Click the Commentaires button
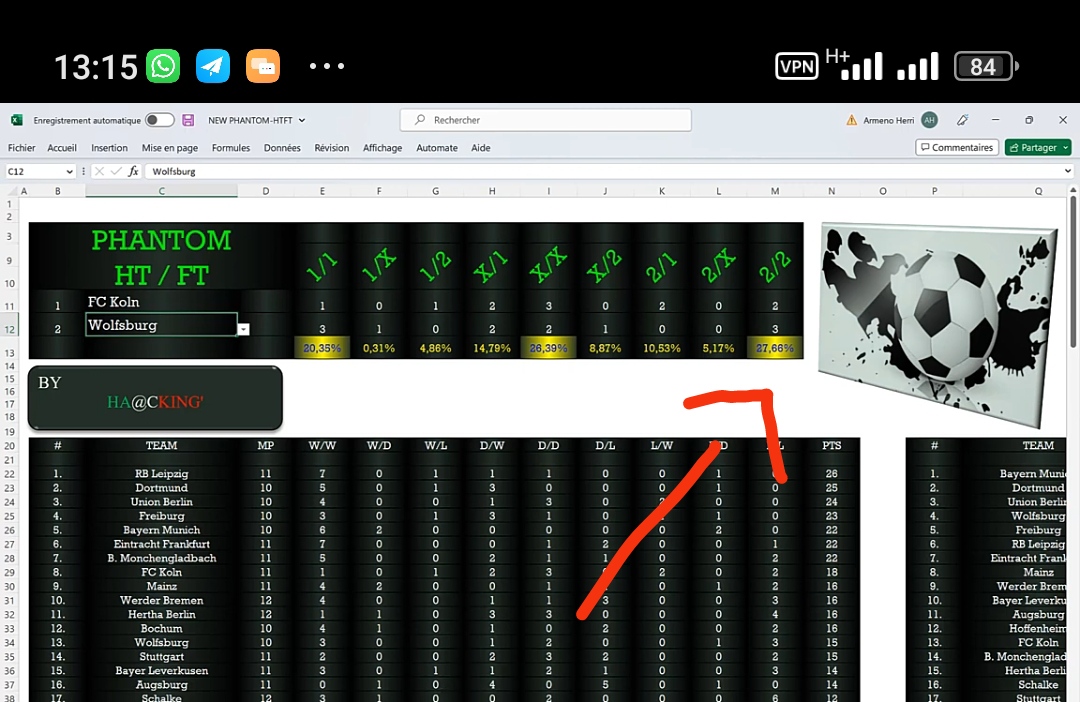1080x702 pixels. click(957, 147)
